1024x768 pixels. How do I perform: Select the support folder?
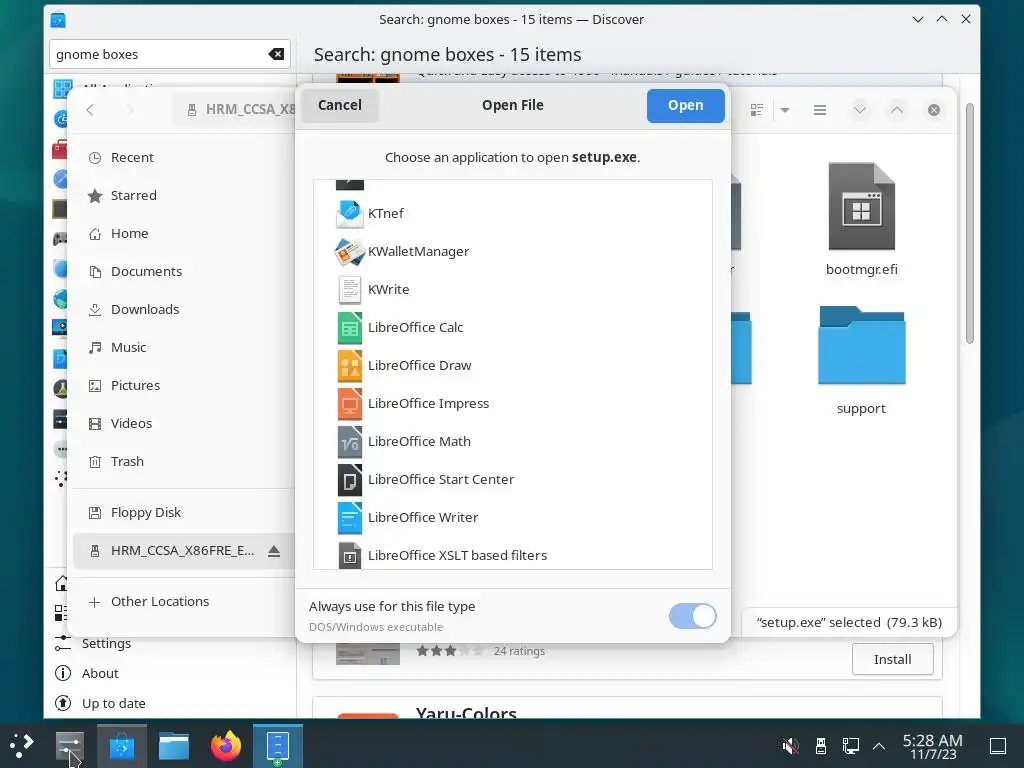[861, 361]
